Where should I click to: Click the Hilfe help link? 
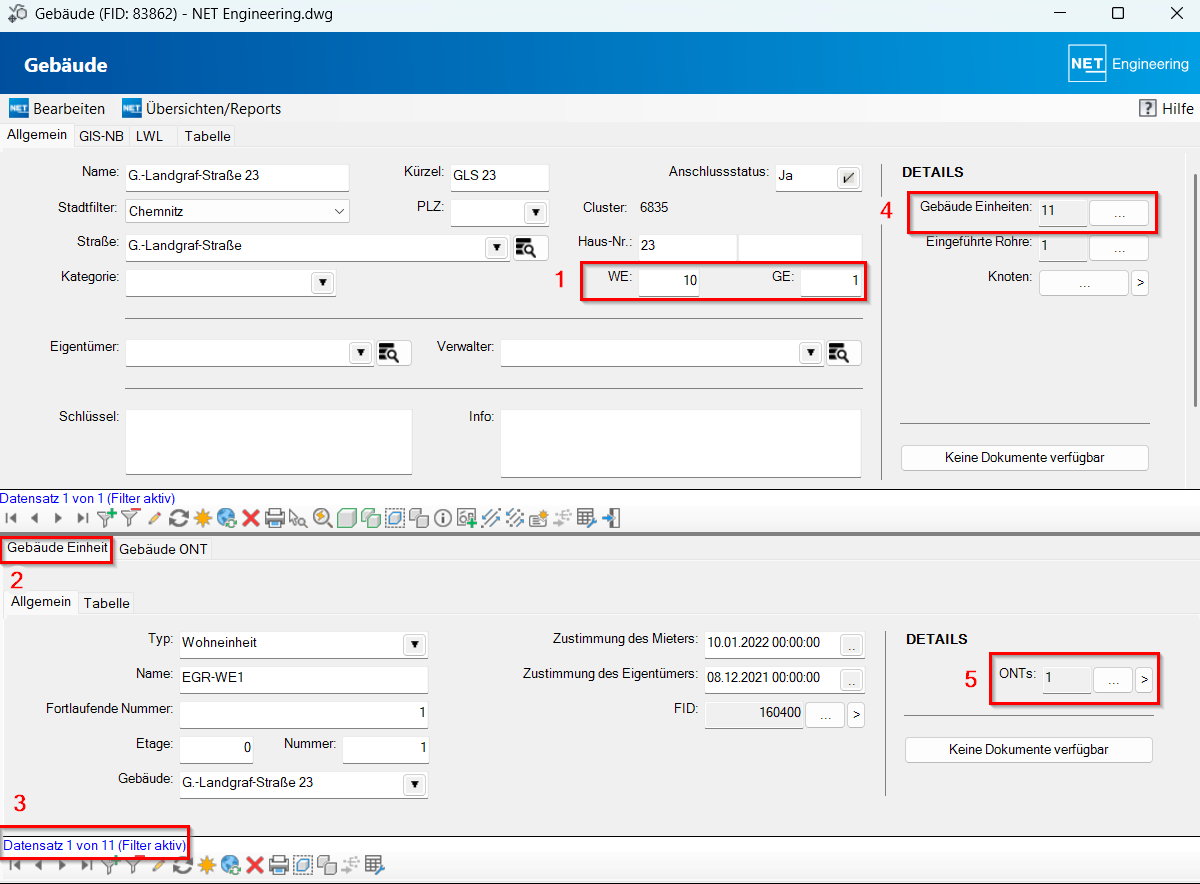pyautogui.click(x=1166, y=108)
